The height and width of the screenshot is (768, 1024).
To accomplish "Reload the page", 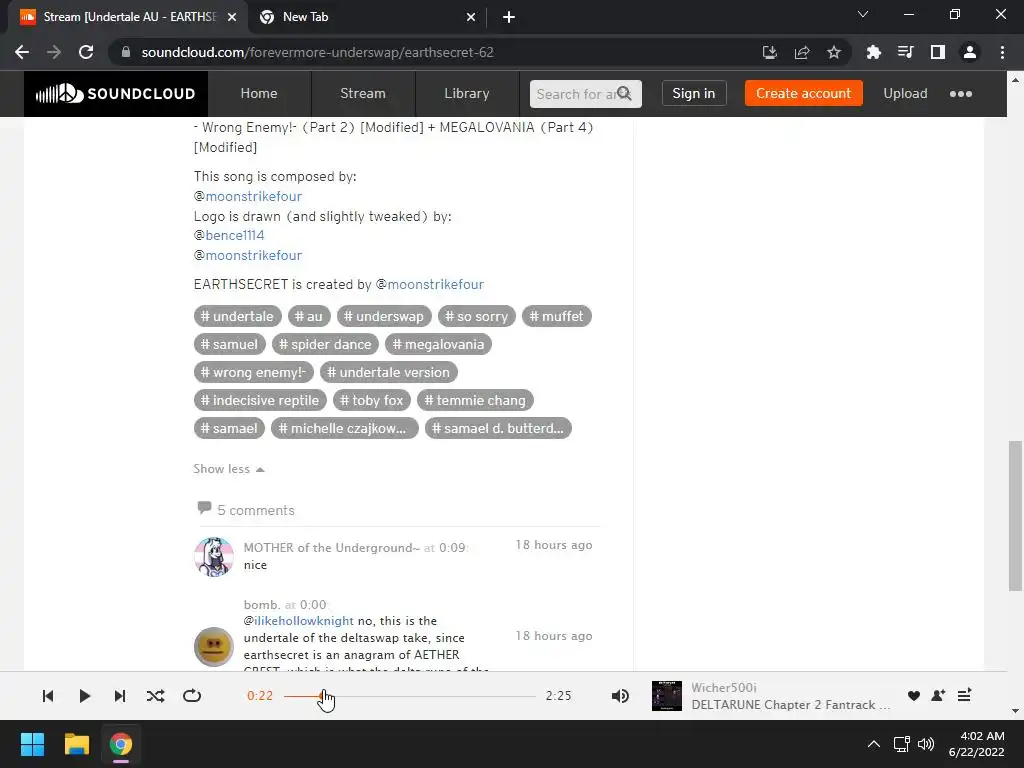I will coord(86,52).
